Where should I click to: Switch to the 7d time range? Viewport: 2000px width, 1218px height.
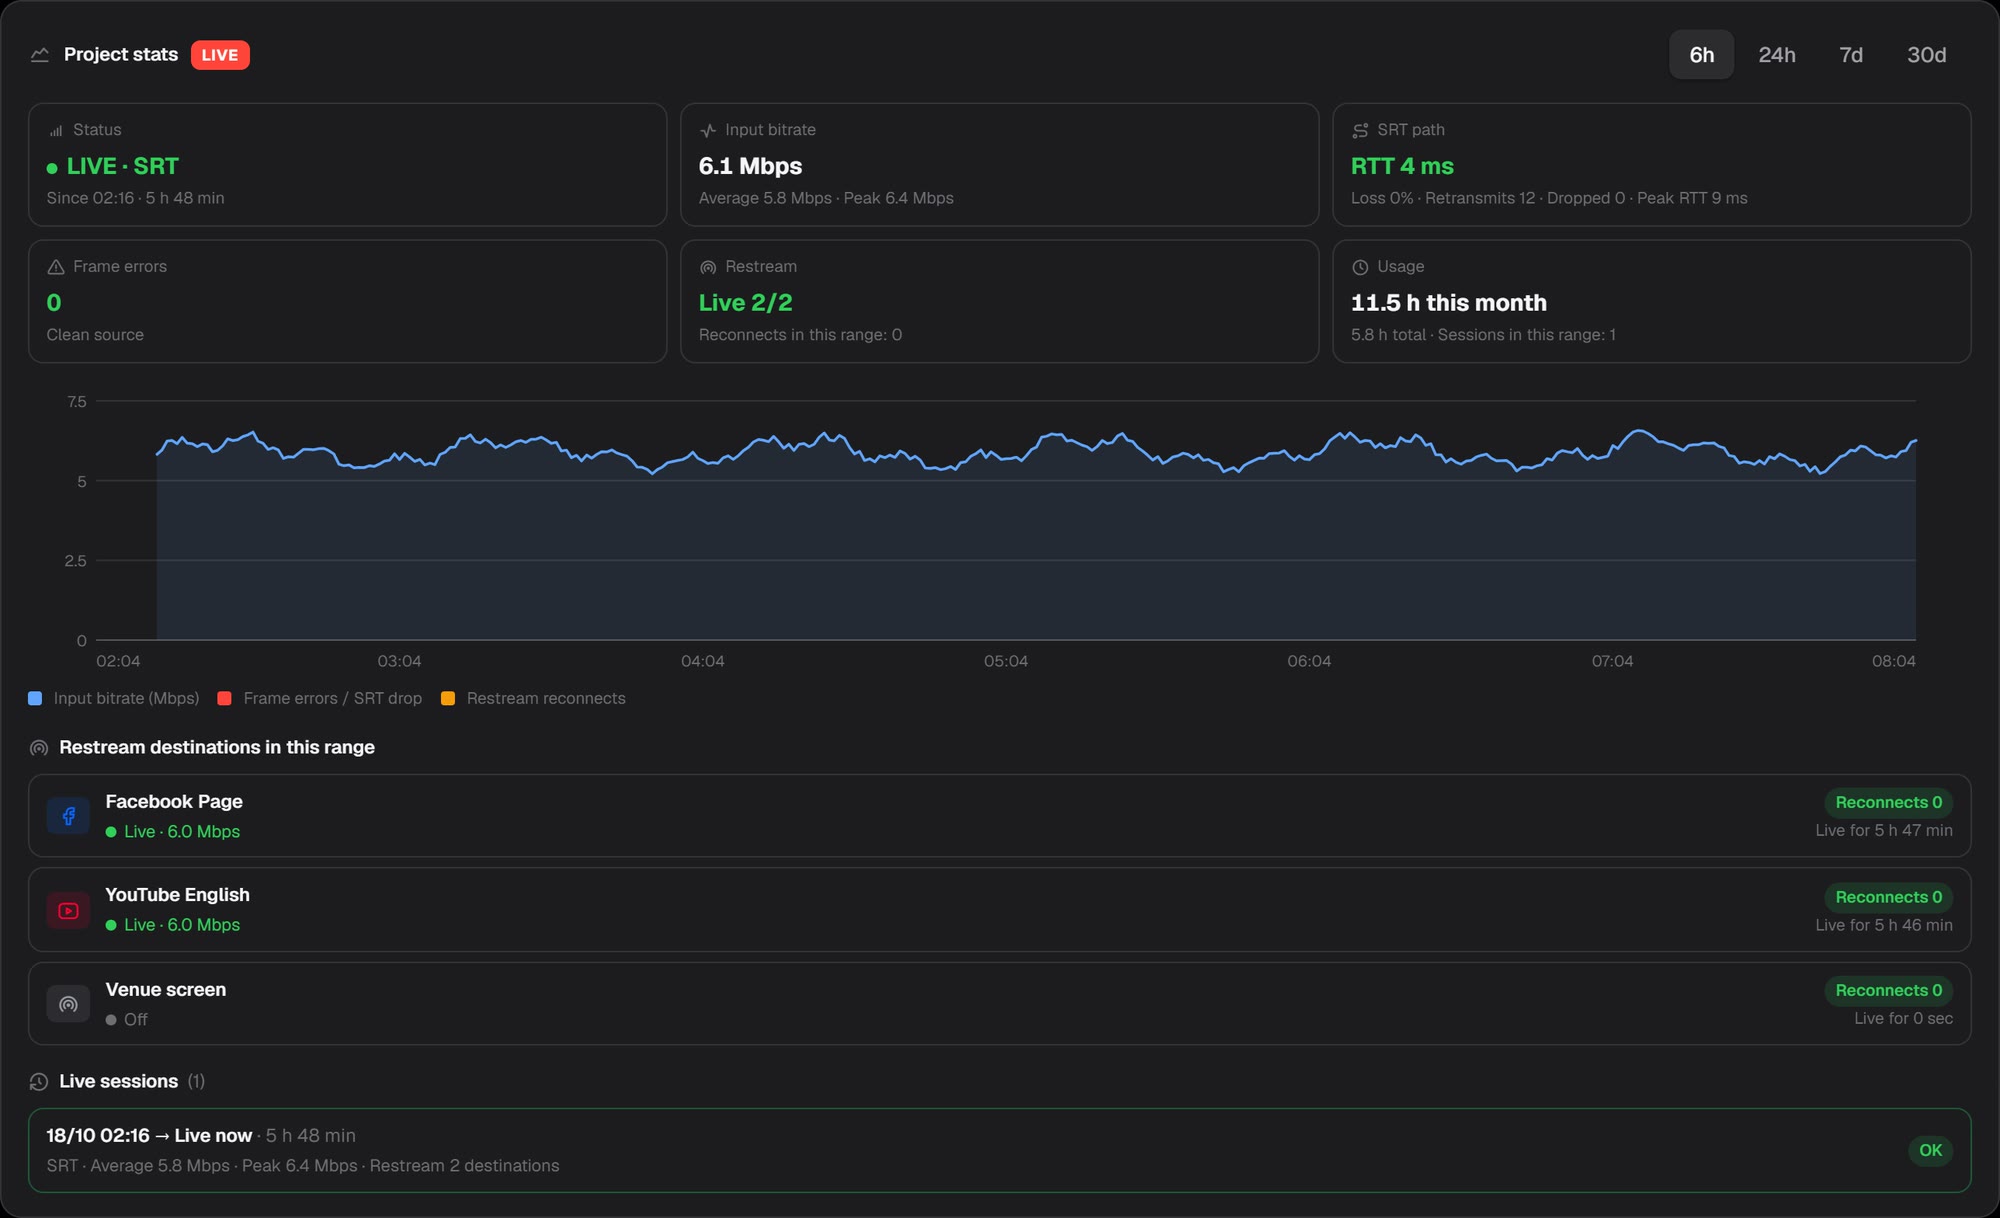1851,55
